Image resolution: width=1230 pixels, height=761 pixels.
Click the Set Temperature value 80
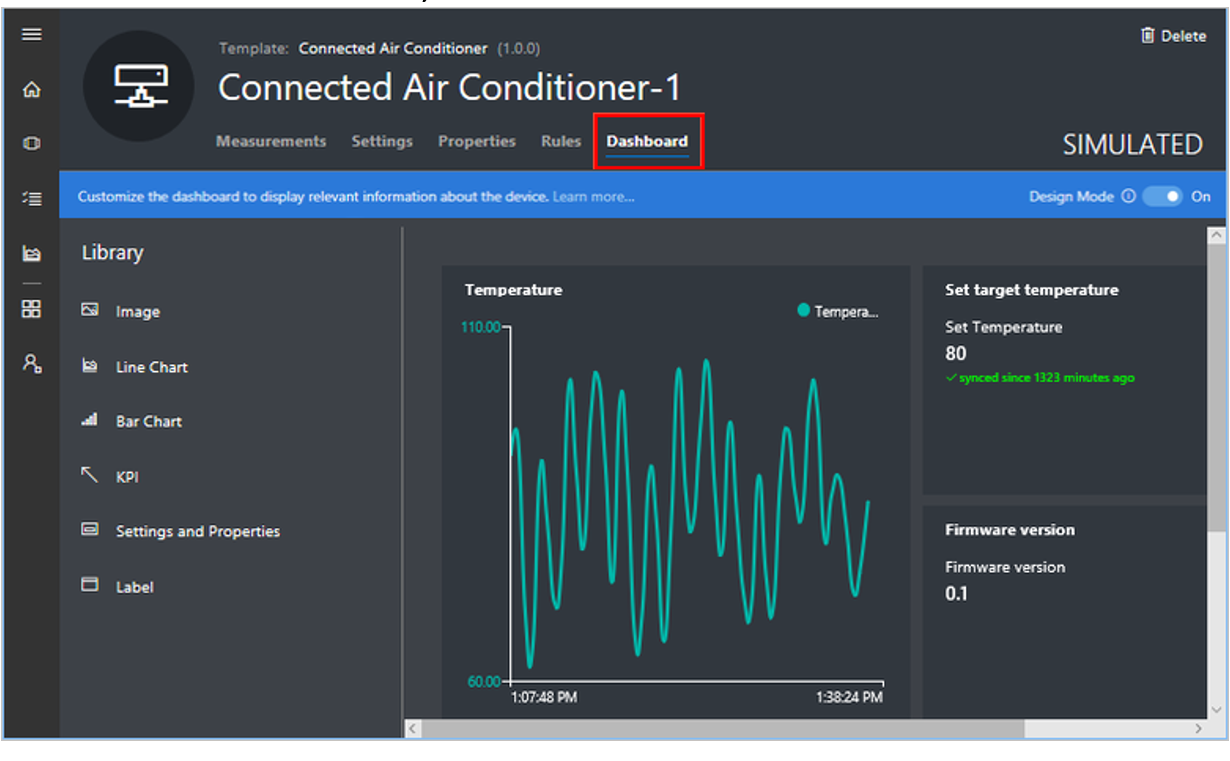956,353
